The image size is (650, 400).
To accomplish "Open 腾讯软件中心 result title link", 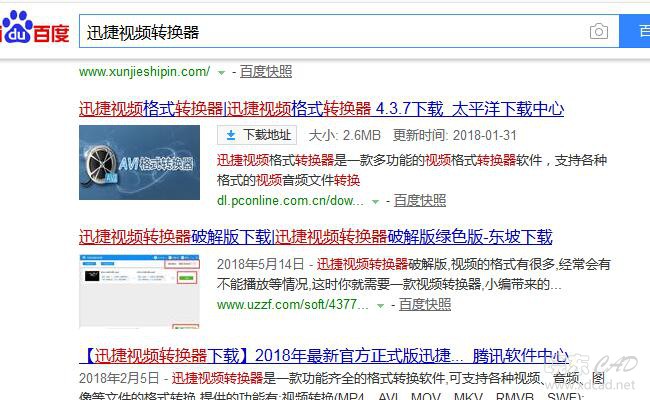I will coord(324,356).
